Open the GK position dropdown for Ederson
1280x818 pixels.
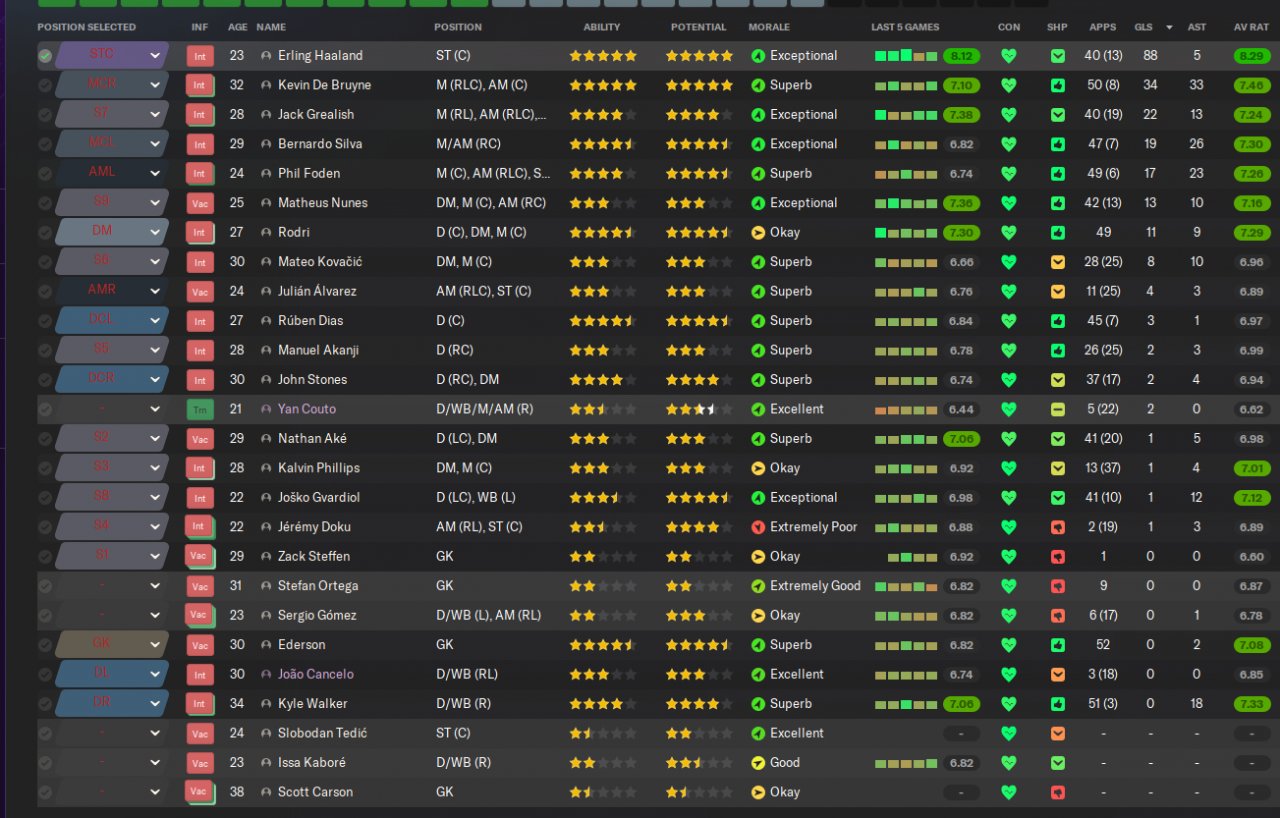111,645
